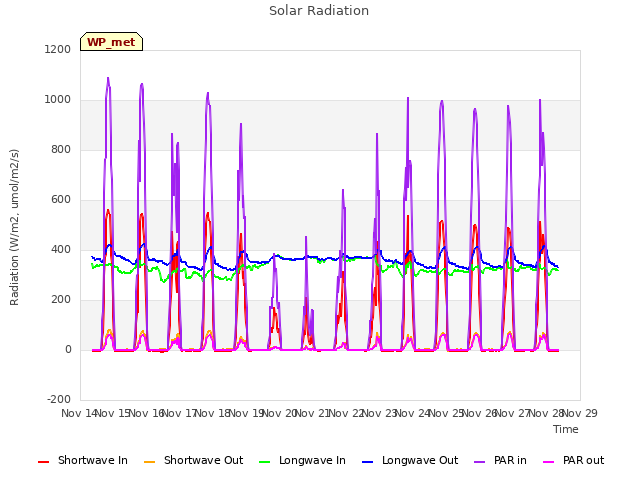The image size is (640, 480).
Task: Click the Solar Radiation chart title
Action: click(x=319, y=11)
